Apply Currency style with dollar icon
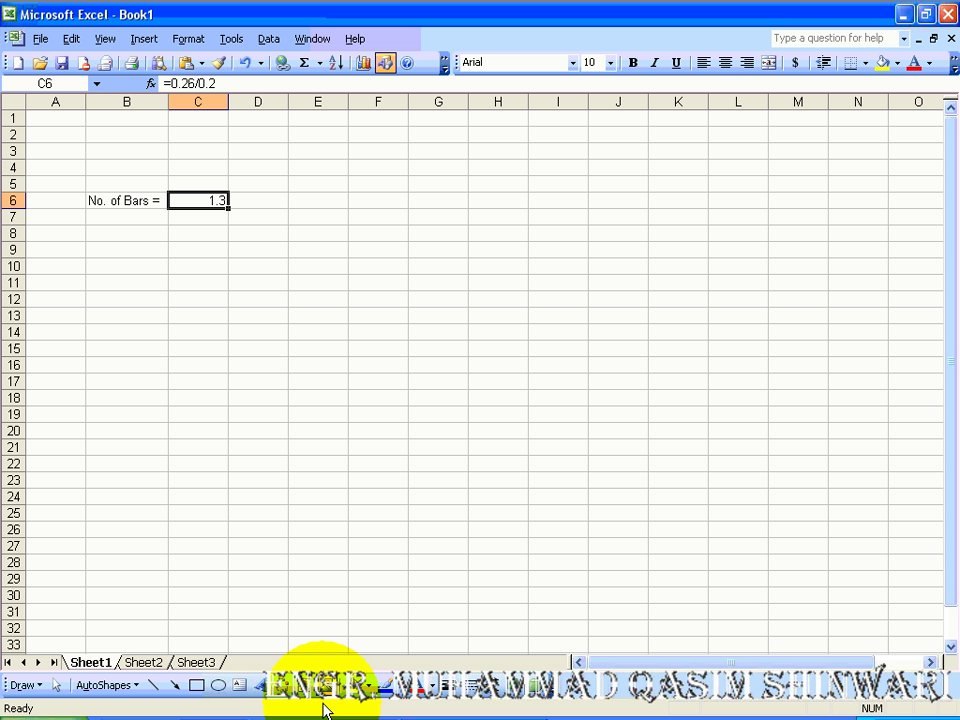Image resolution: width=960 pixels, height=720 pixels. tap(795, 62)
